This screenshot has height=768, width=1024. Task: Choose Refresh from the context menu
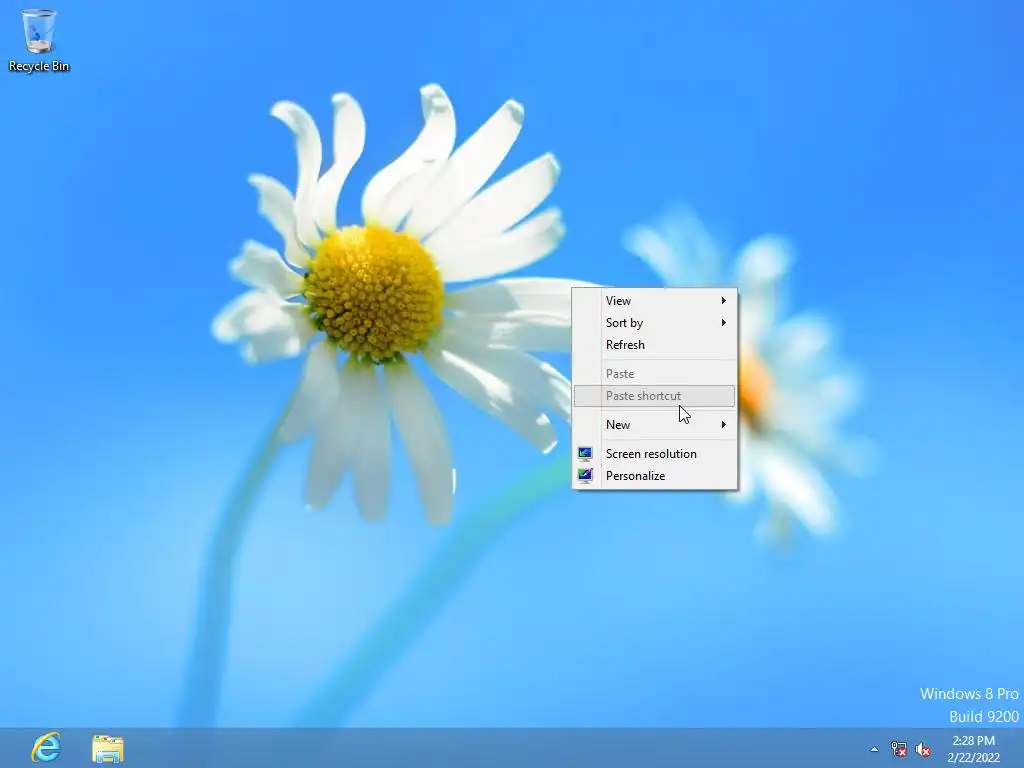(654, 345)
